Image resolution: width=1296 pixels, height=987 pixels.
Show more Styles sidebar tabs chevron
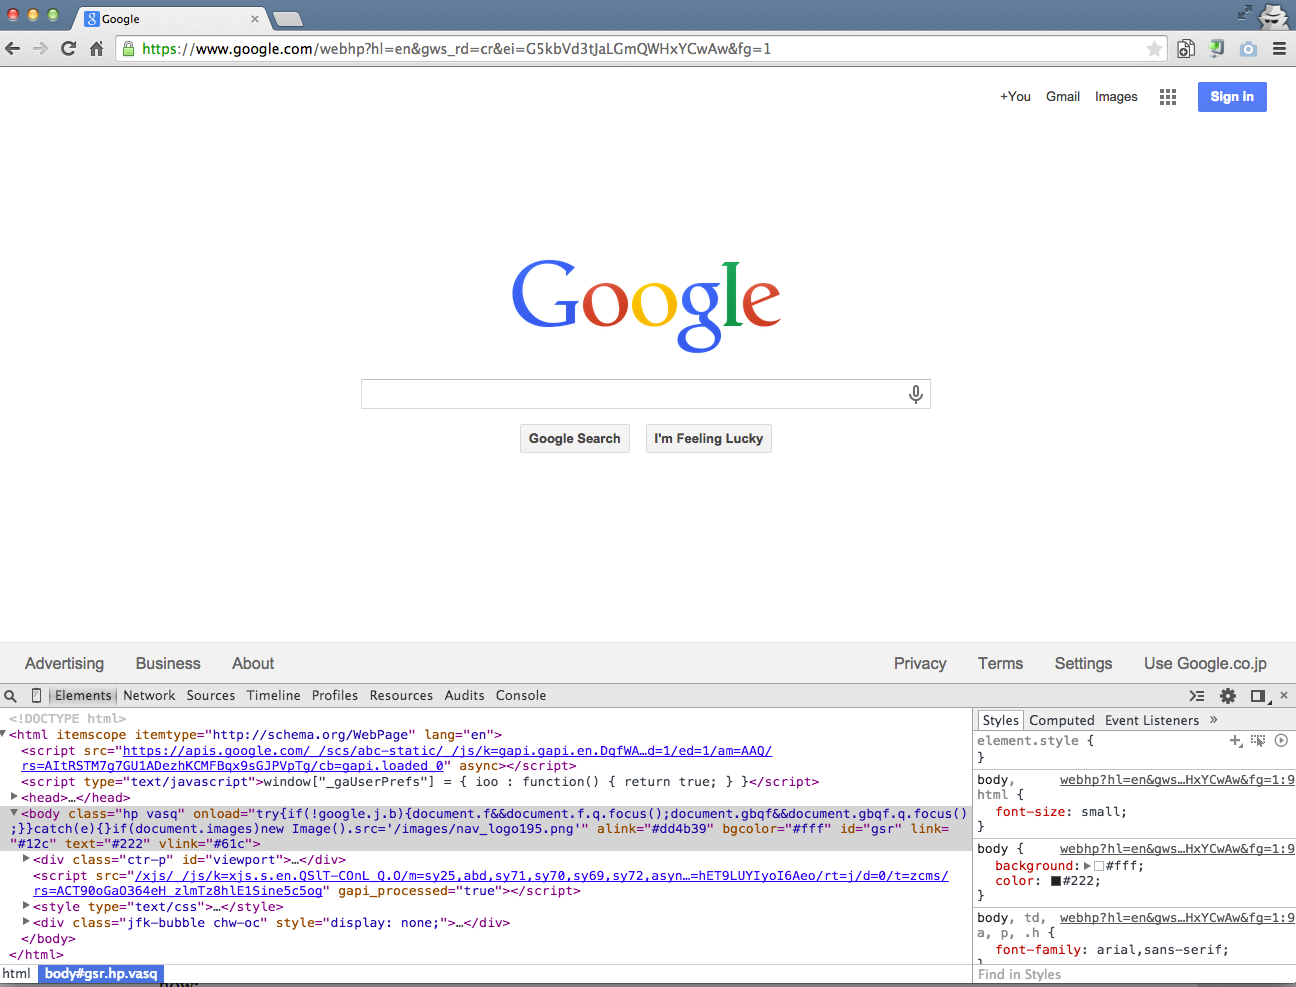(x=1214, y=720)
